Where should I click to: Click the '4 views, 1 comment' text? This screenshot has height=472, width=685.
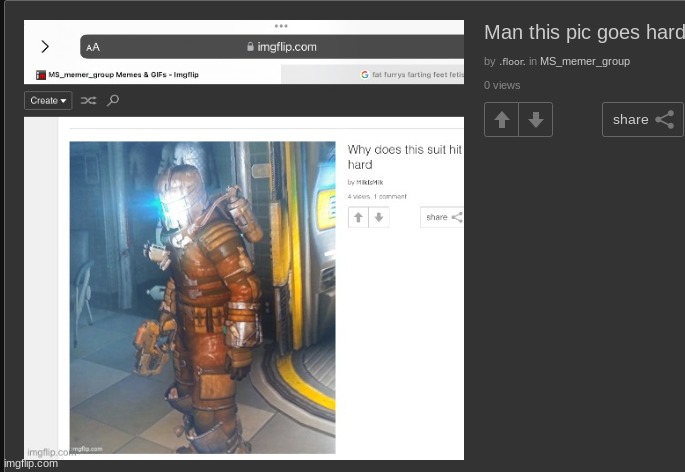tap(377, 197)
